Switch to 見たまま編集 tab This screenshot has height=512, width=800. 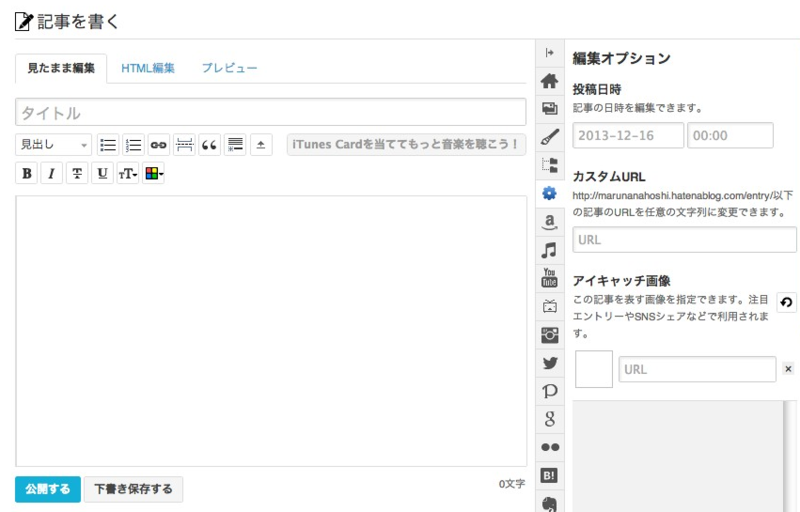tap(61, 68)
